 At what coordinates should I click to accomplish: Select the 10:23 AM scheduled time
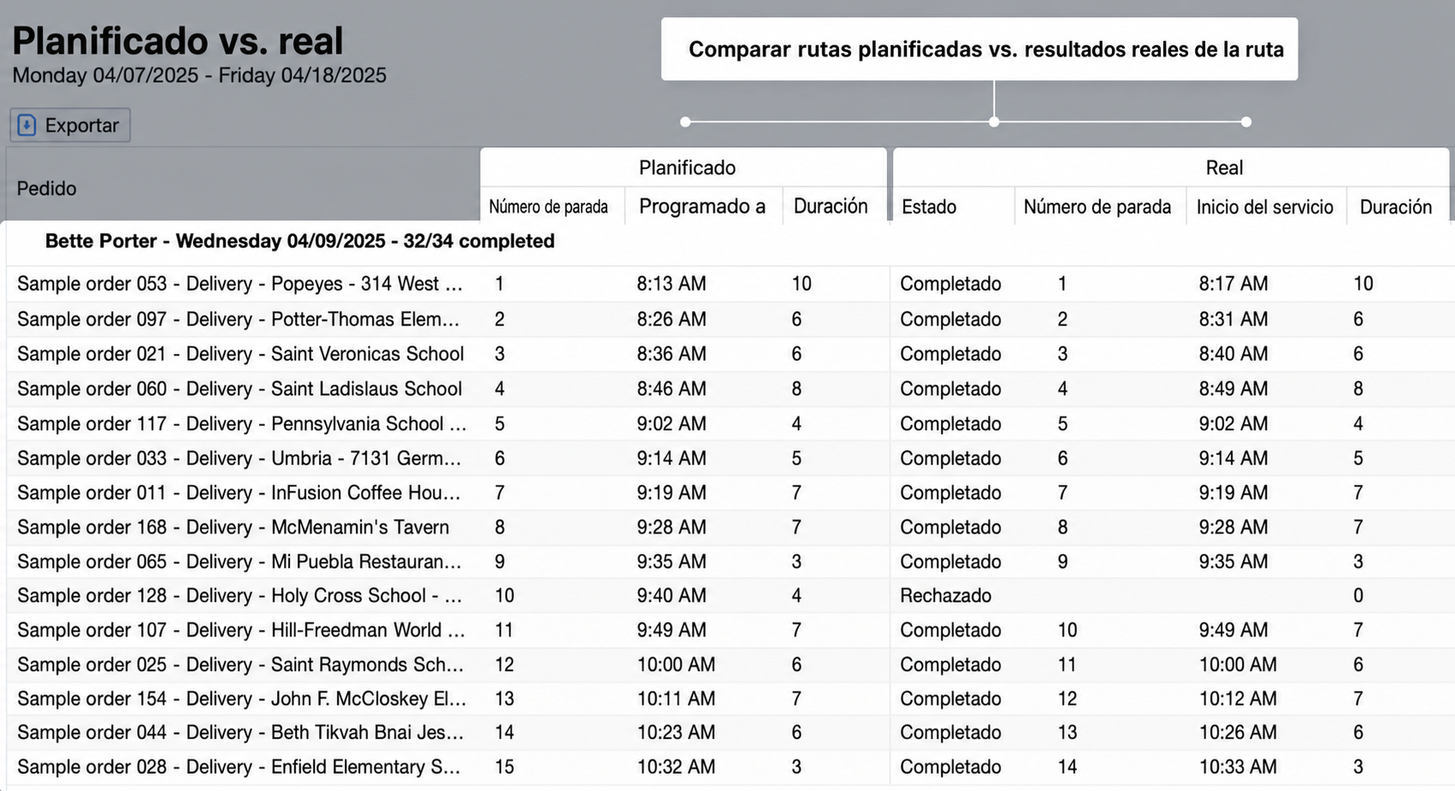(676, 733)
